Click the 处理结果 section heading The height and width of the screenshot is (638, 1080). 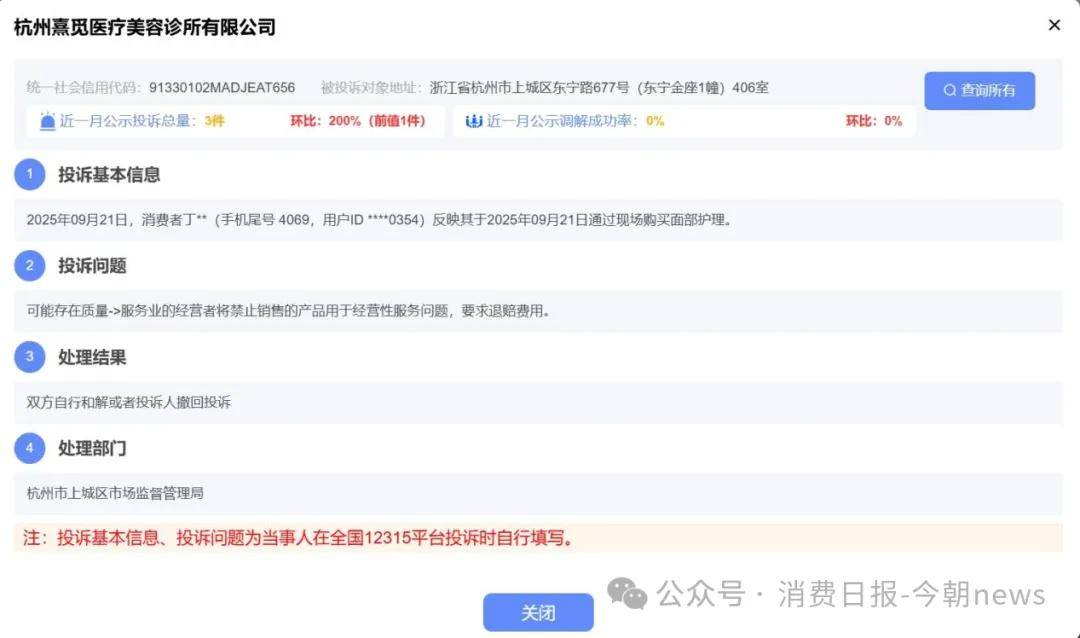pos(92,358)
